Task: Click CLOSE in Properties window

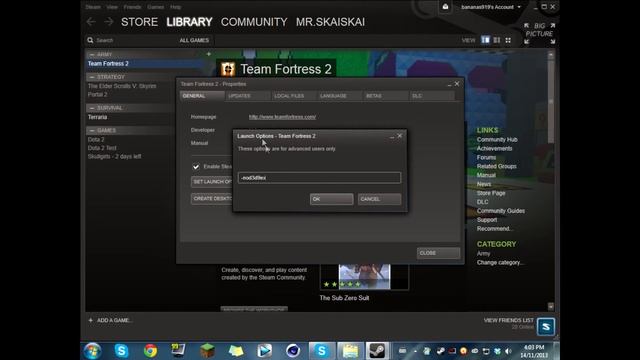Action: pos(438,253)
